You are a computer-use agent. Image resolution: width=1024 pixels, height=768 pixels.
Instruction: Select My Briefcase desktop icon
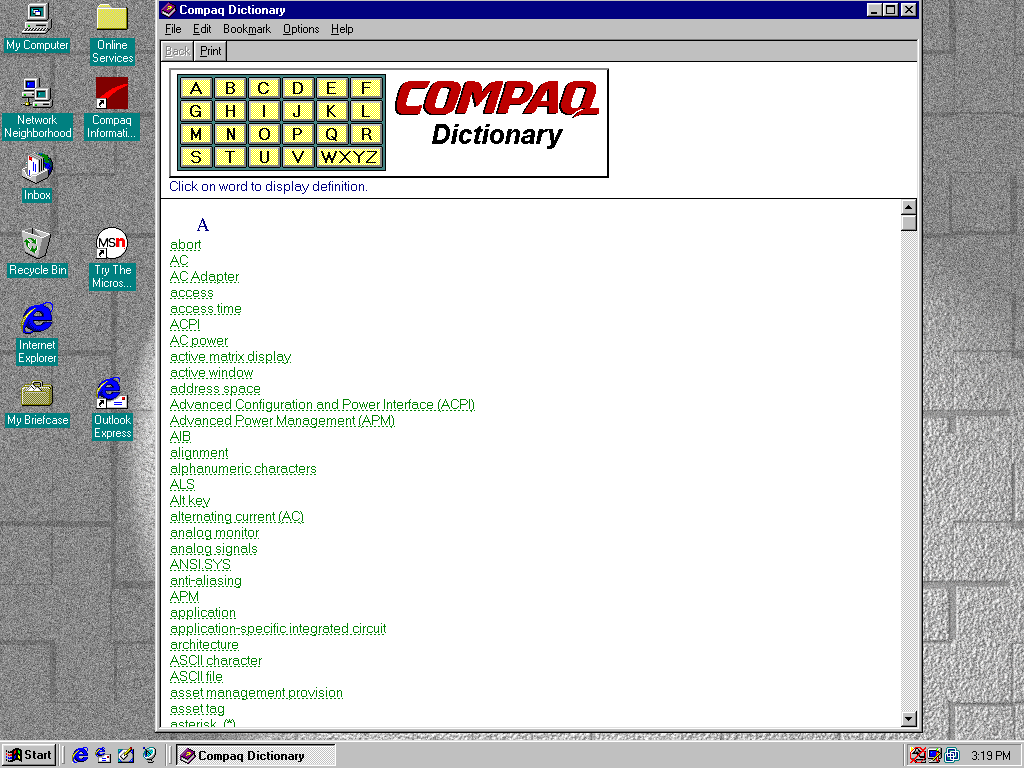[x=37, y=403]
